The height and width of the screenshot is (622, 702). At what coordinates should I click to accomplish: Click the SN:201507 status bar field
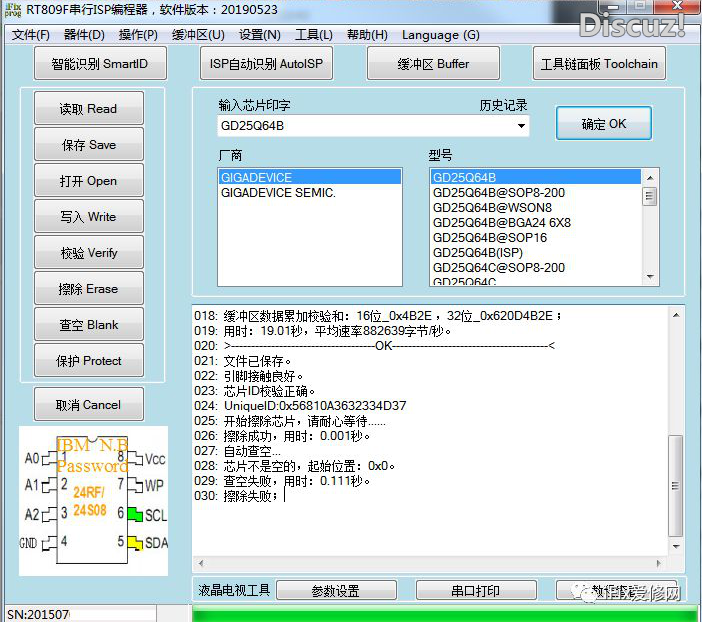(x=81, y=614)
